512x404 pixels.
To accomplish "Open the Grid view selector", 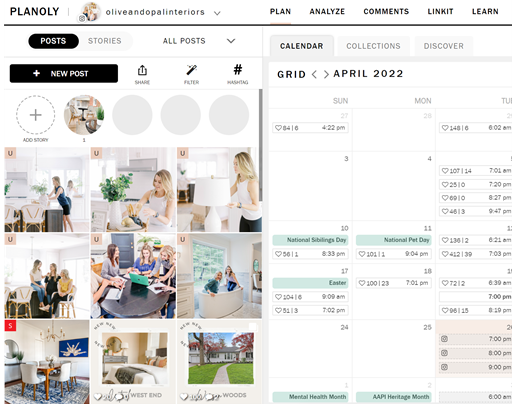I will pos(291,74).
